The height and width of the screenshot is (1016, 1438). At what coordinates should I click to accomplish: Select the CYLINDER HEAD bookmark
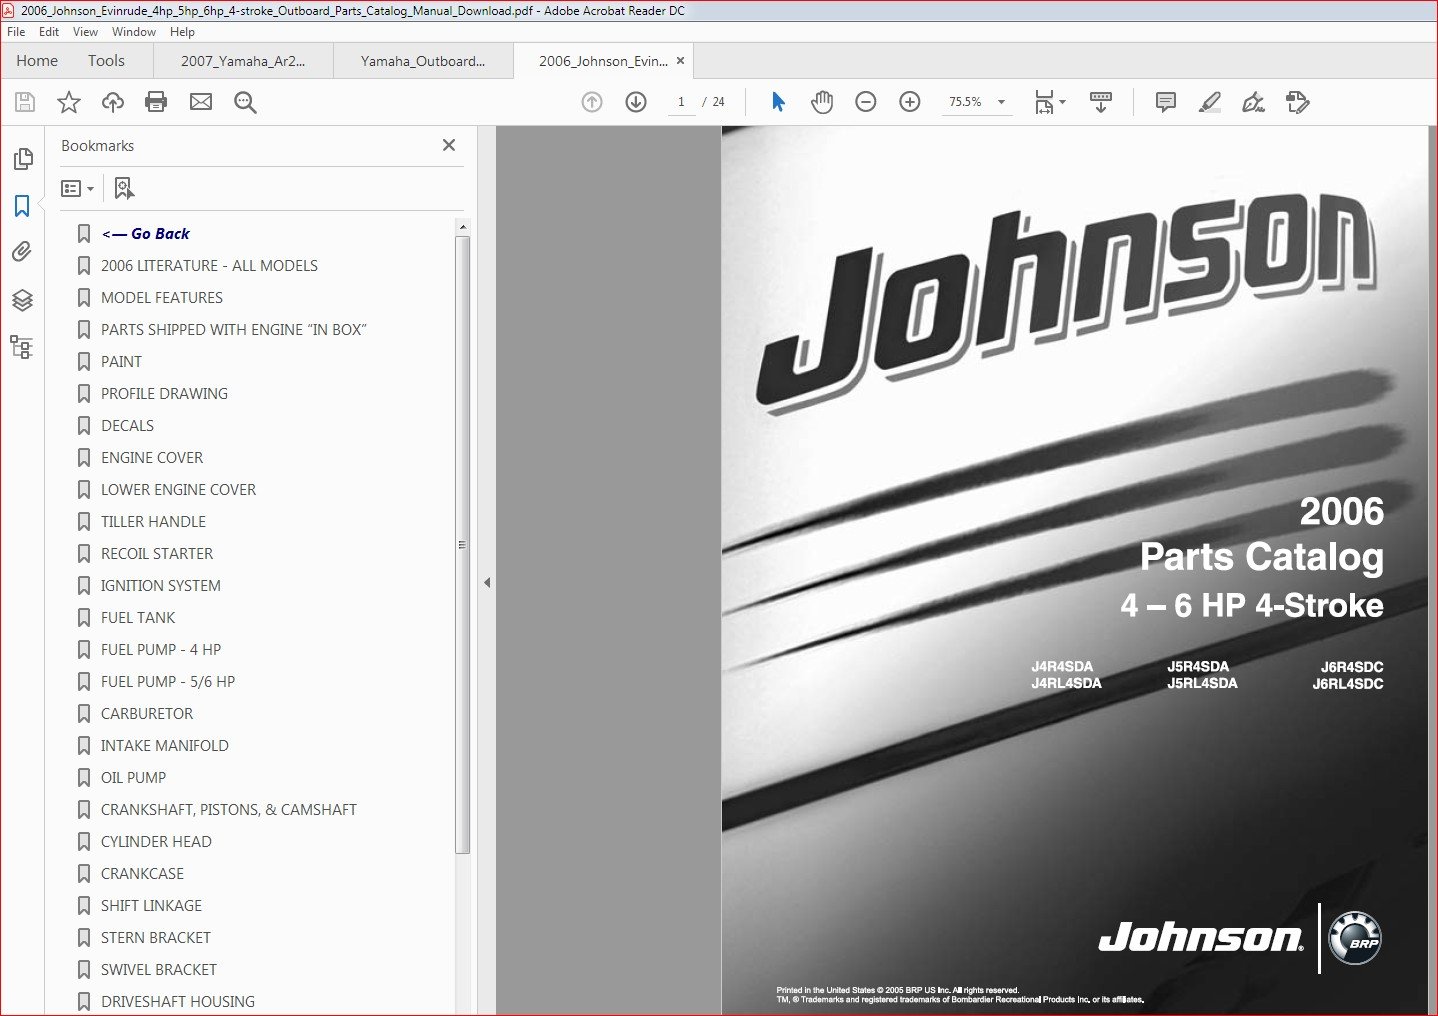pos(156,842)
